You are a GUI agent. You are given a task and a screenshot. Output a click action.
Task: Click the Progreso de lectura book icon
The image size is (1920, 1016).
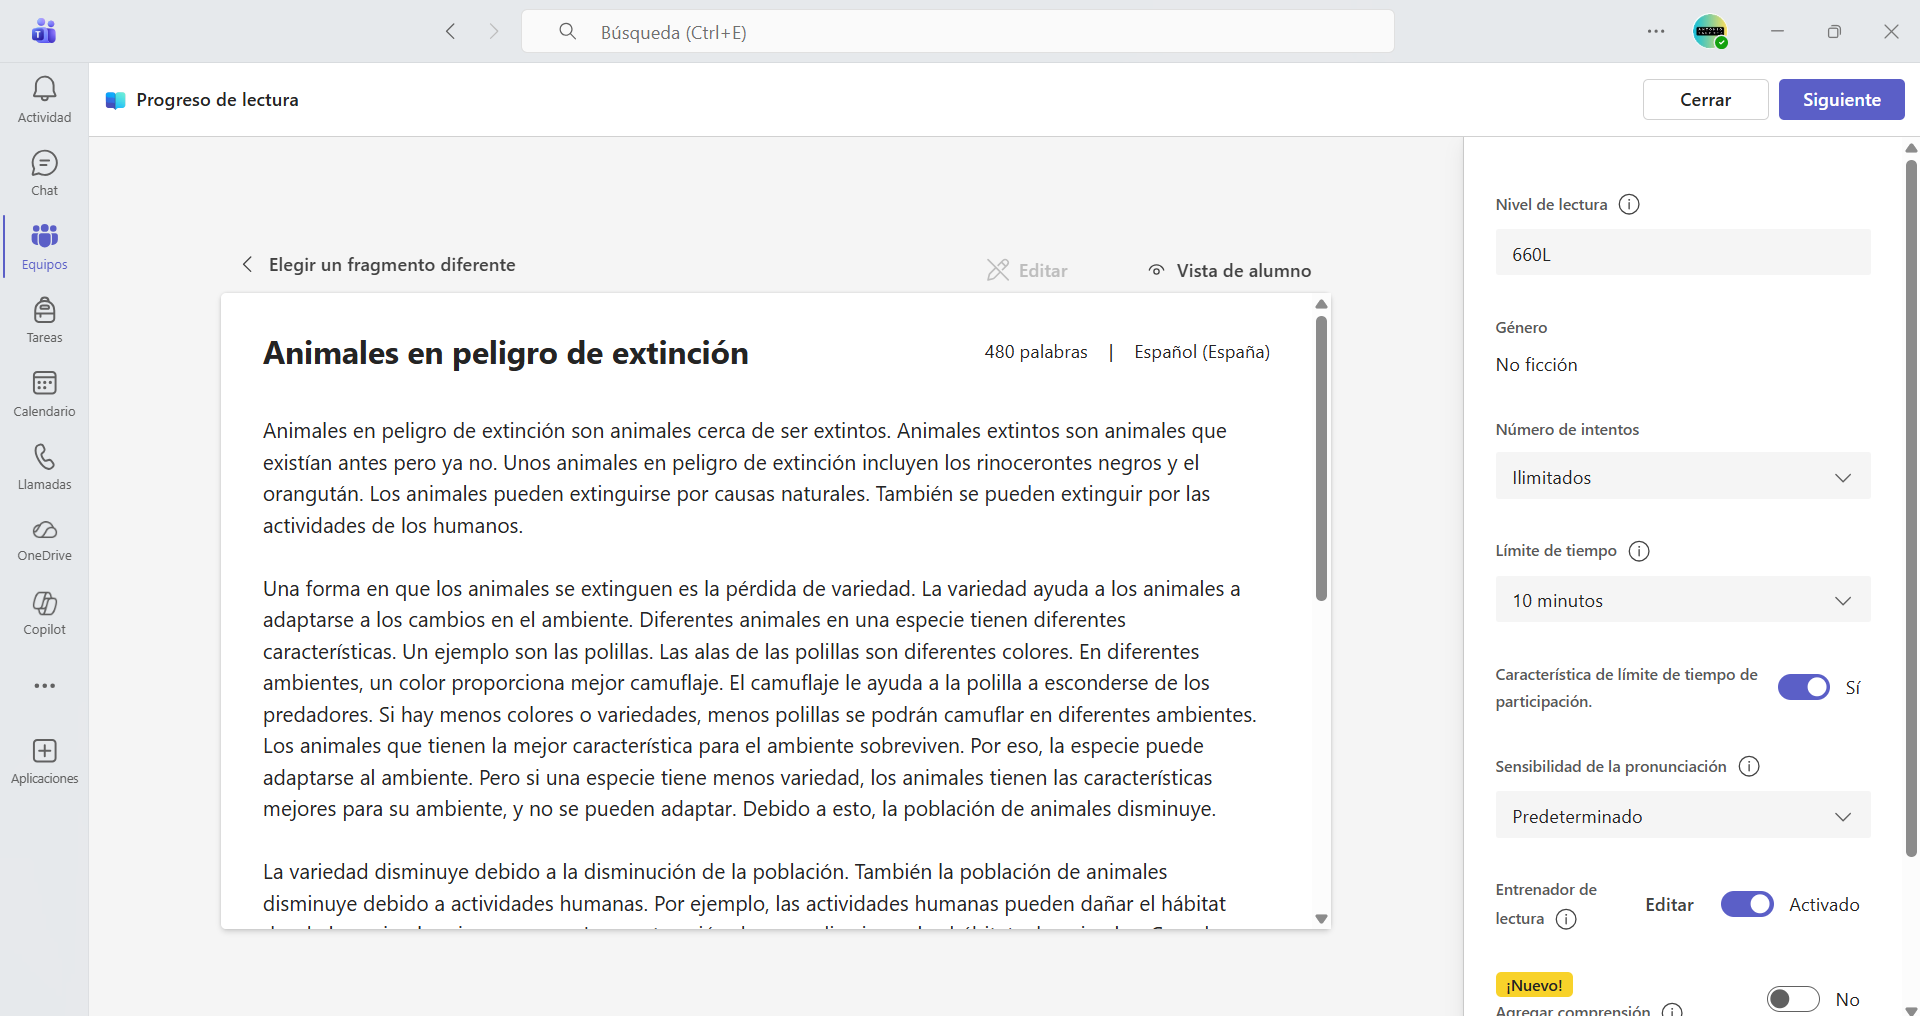point(116,100)
